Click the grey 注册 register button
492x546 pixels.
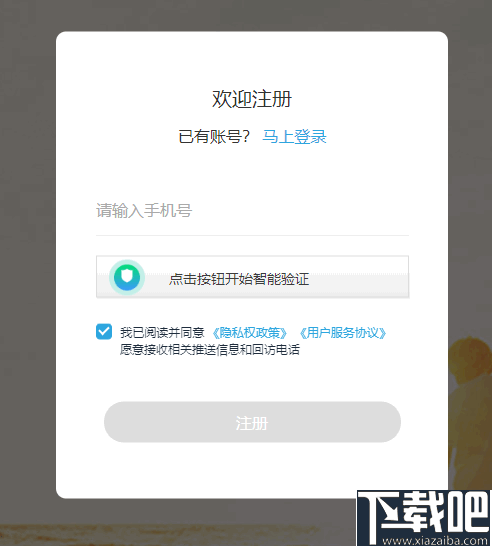click(252, 422)
